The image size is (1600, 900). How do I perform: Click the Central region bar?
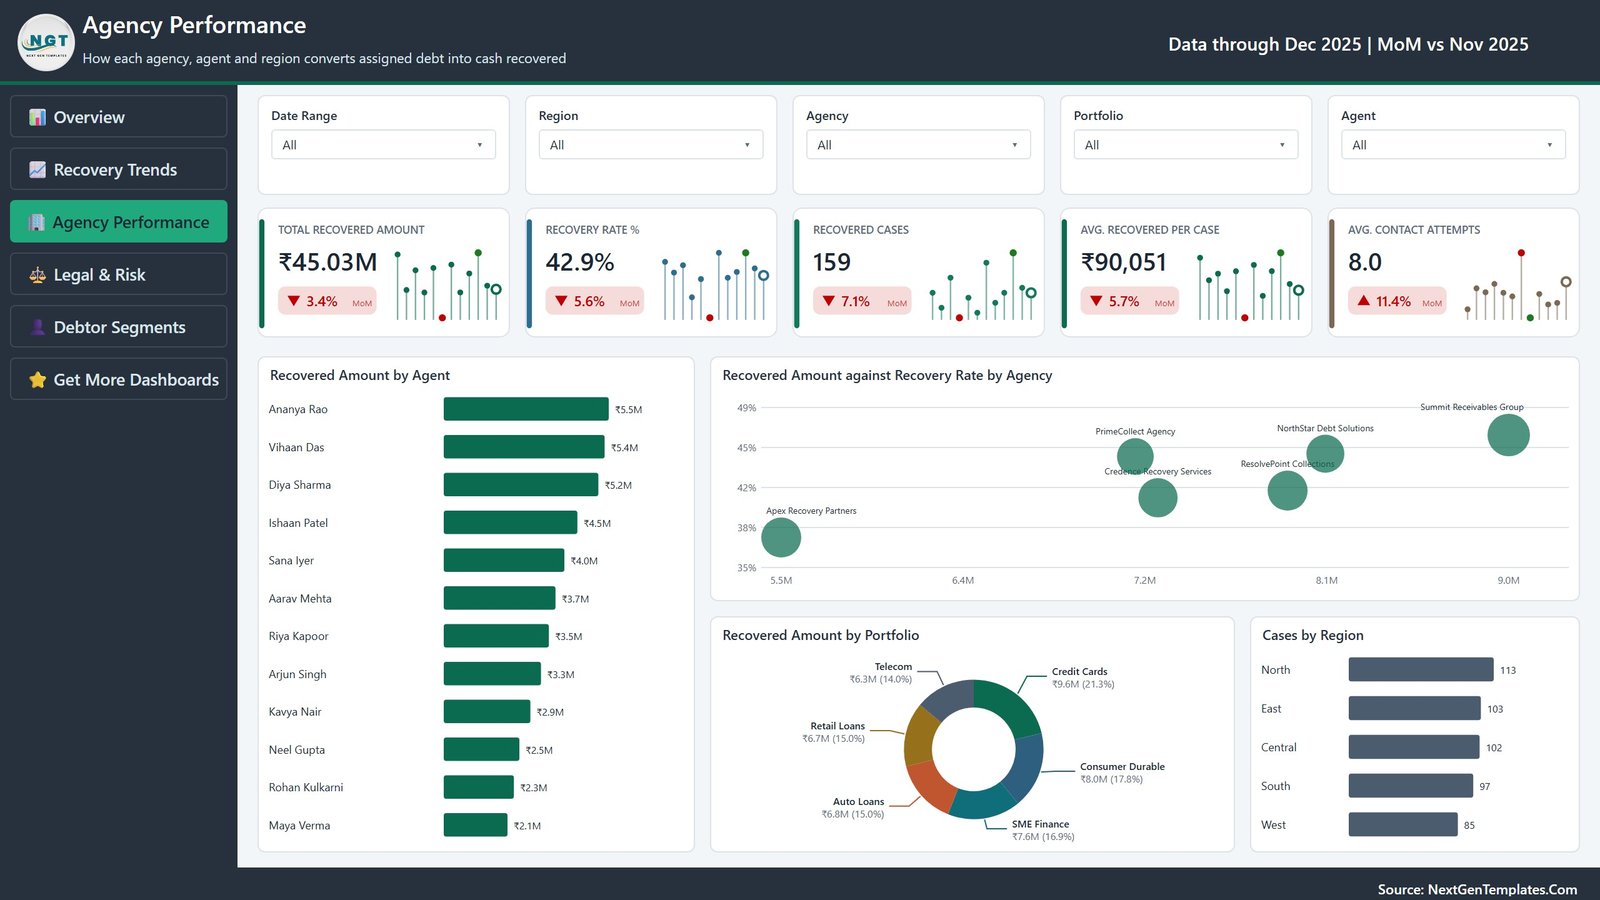click(1414, 747)
